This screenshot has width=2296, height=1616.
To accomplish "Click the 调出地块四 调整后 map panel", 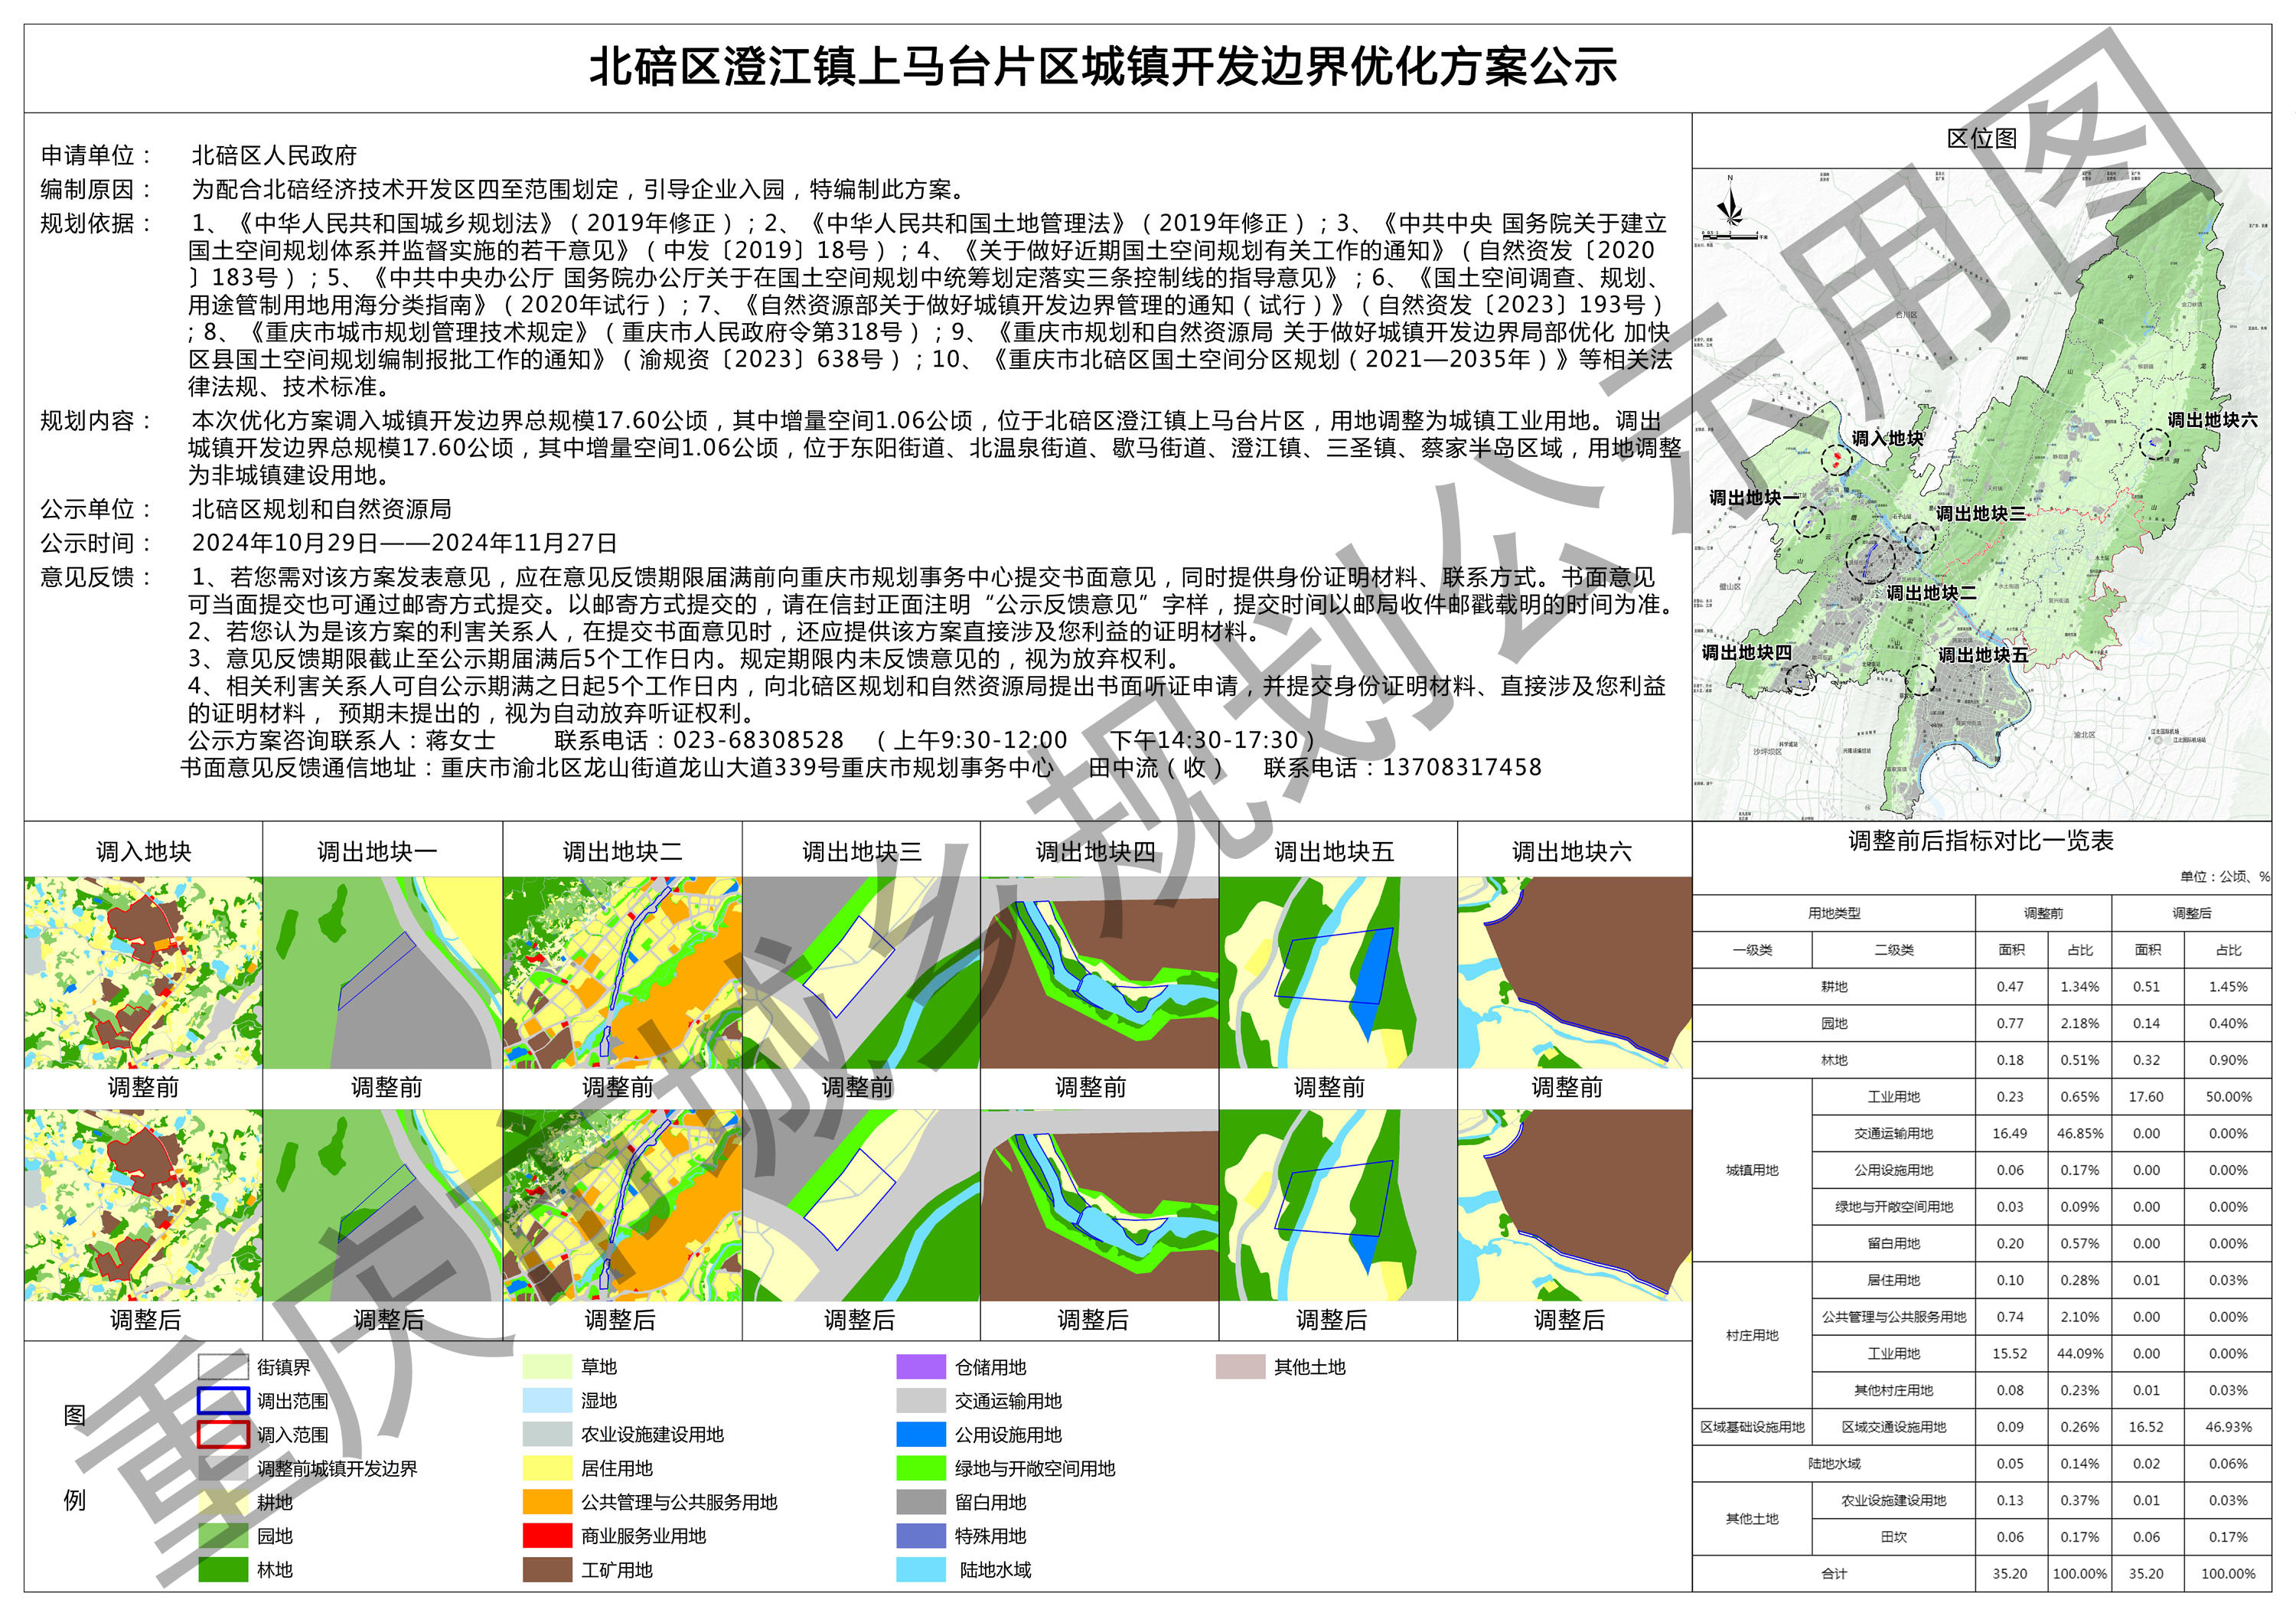I will [x=1100, y=1205].
